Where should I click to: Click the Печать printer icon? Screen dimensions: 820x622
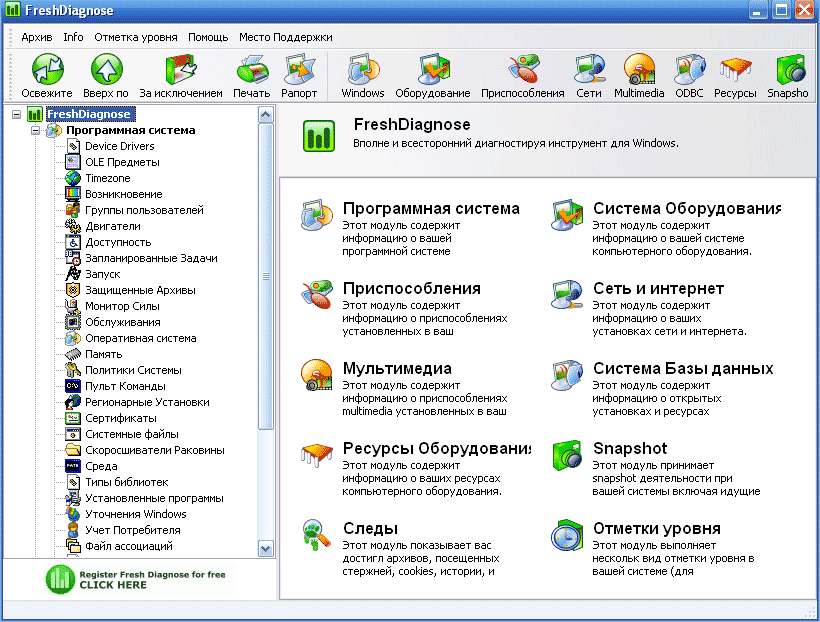(x=252, y=70)
